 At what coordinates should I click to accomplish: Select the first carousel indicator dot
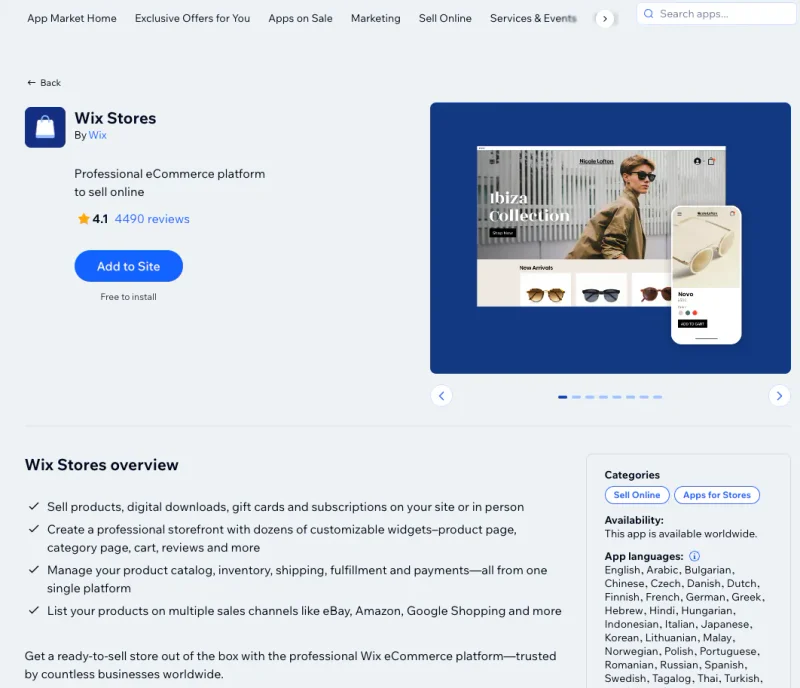[562, 397]
